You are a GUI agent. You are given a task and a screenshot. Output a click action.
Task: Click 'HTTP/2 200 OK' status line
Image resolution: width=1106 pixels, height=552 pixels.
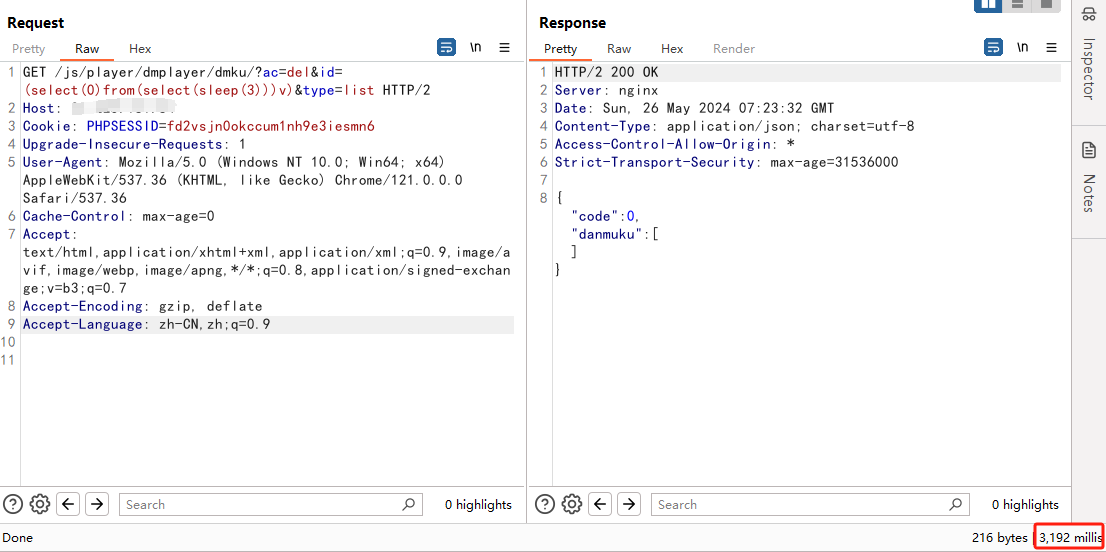pyautogui.click(x=607, y=72)
